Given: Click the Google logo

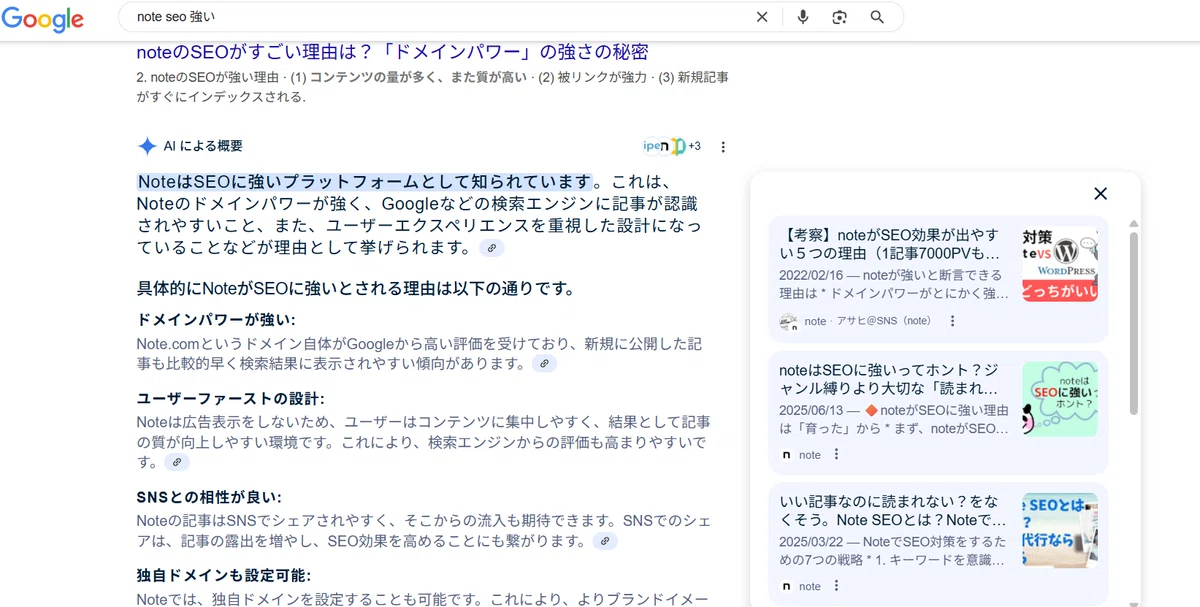Looking at the screenshot, I should 42,19.
